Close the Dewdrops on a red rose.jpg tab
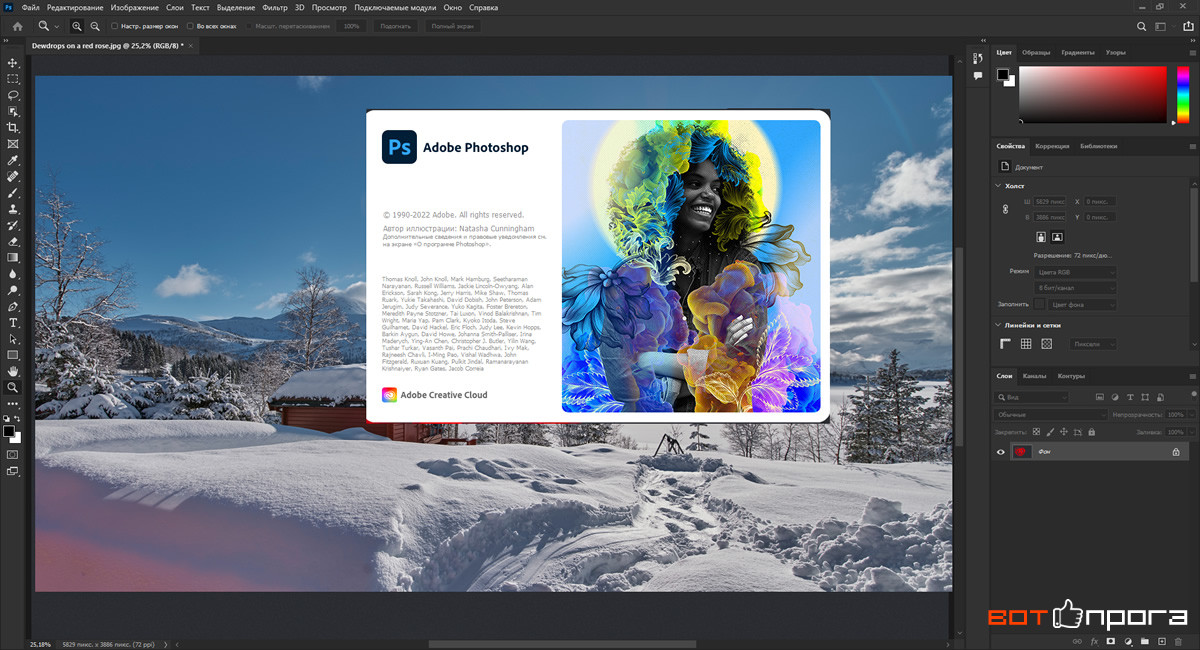This screenshot has height=650, width=1200. tap(192, 46)
